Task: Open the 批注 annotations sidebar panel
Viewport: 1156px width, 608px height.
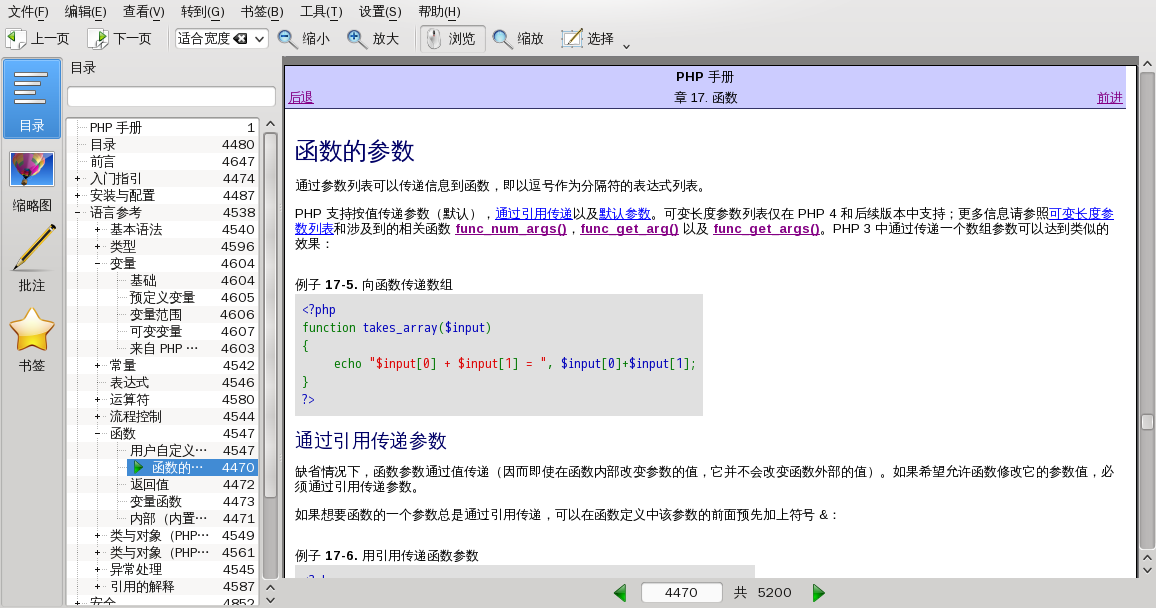Action: click(32, 259)
